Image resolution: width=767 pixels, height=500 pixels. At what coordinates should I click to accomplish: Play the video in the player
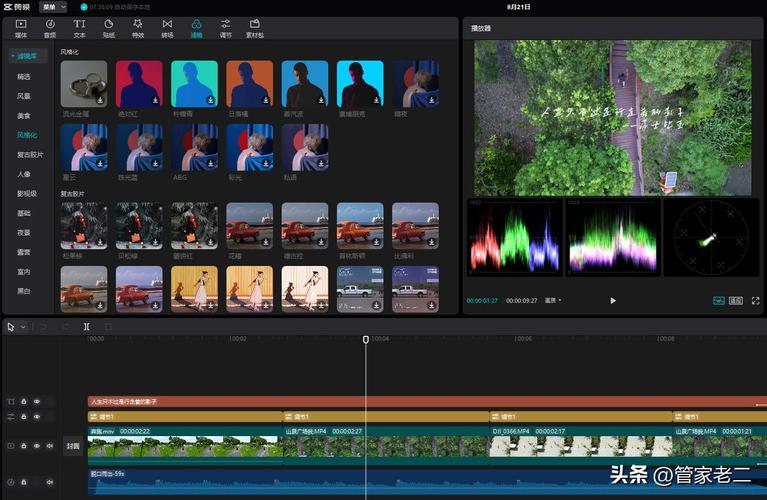613,300
